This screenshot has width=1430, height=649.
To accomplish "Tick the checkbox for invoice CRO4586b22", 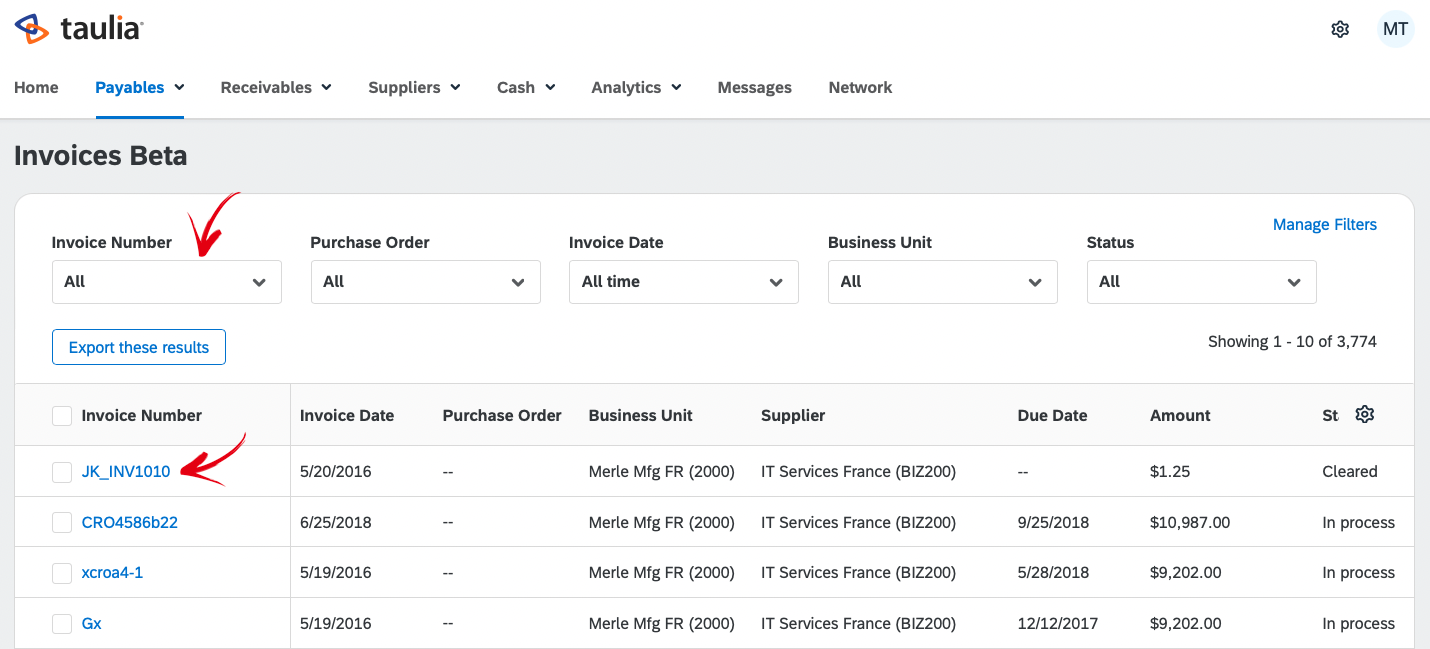I will [x=62, y=522].
